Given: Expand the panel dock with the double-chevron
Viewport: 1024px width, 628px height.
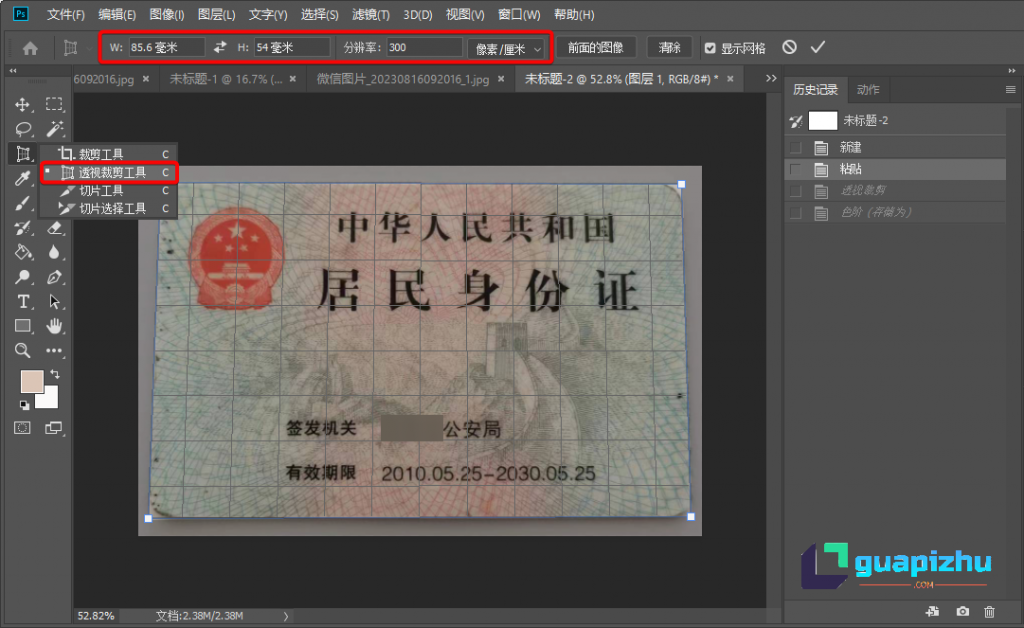Looking at the screenshot, I should click(1012, 71).
